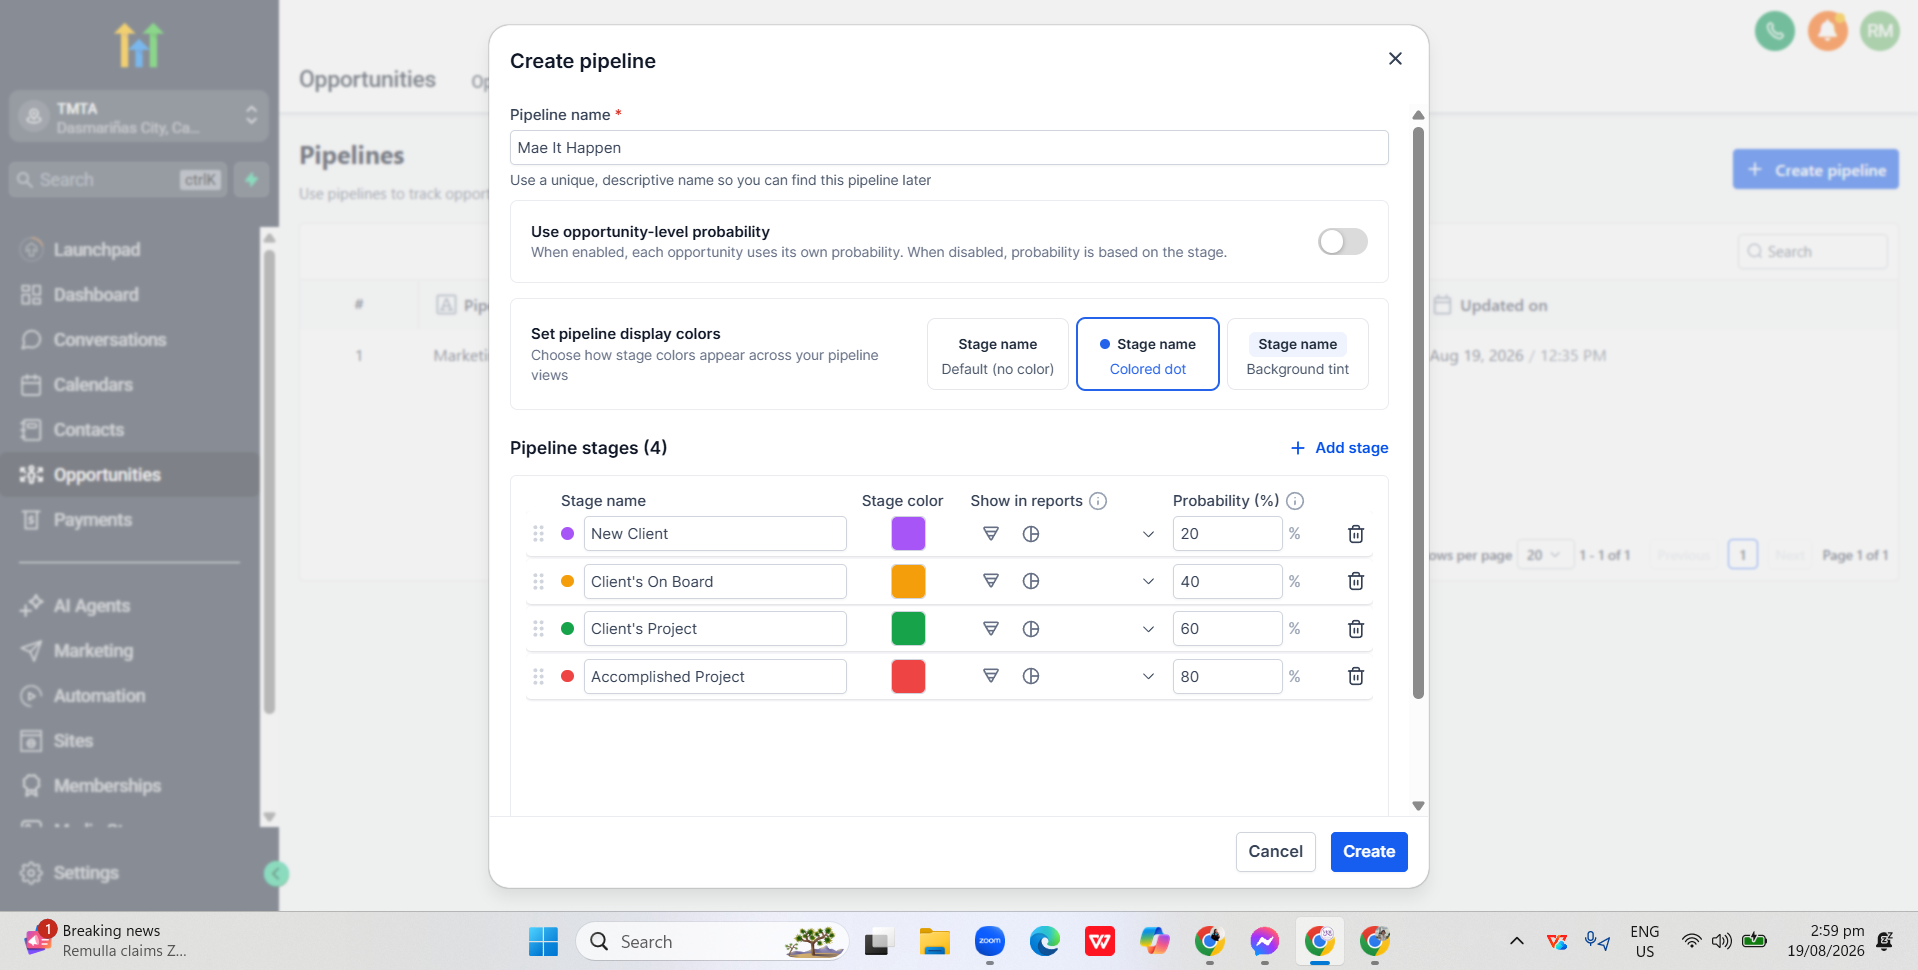Open Zoom from the taskbar
The image size is (1918, 970).
(x=989, y=941)
